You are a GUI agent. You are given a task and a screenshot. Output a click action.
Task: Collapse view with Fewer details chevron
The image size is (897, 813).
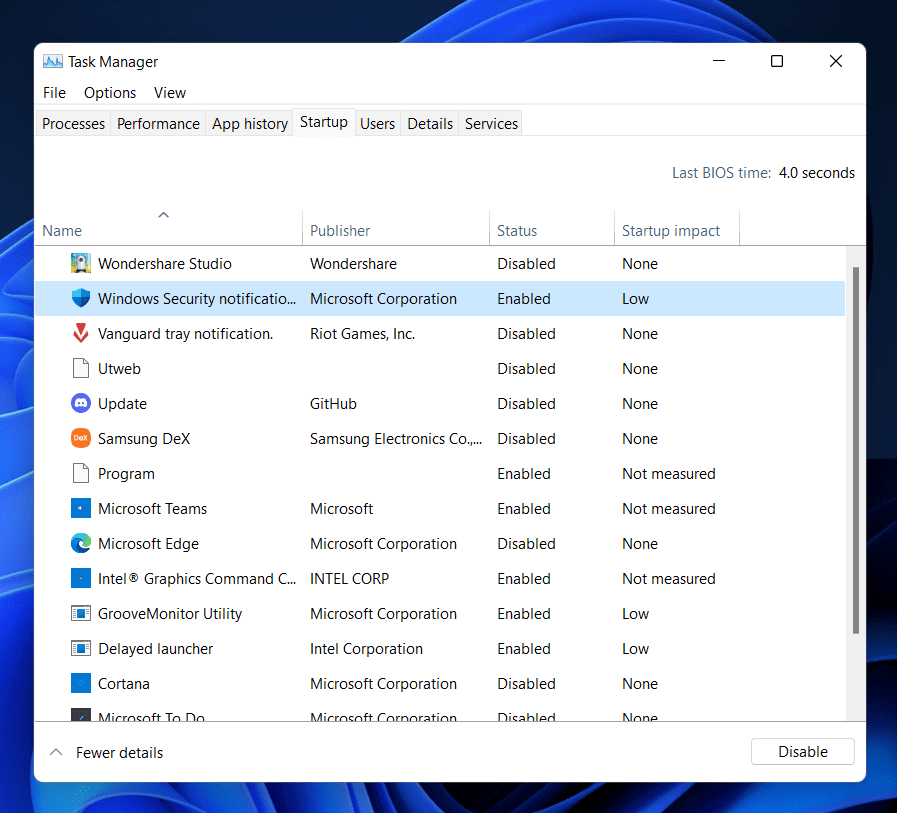click(x=57, y=752)
